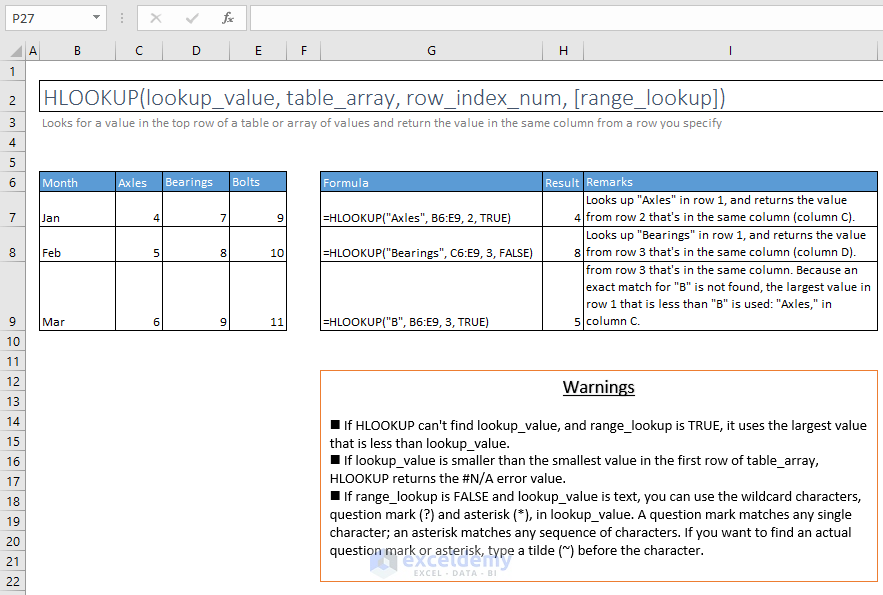Click the result value 8 cell in column H
Viewport: 883px width, 595px height.
click(x=563, y=244)
